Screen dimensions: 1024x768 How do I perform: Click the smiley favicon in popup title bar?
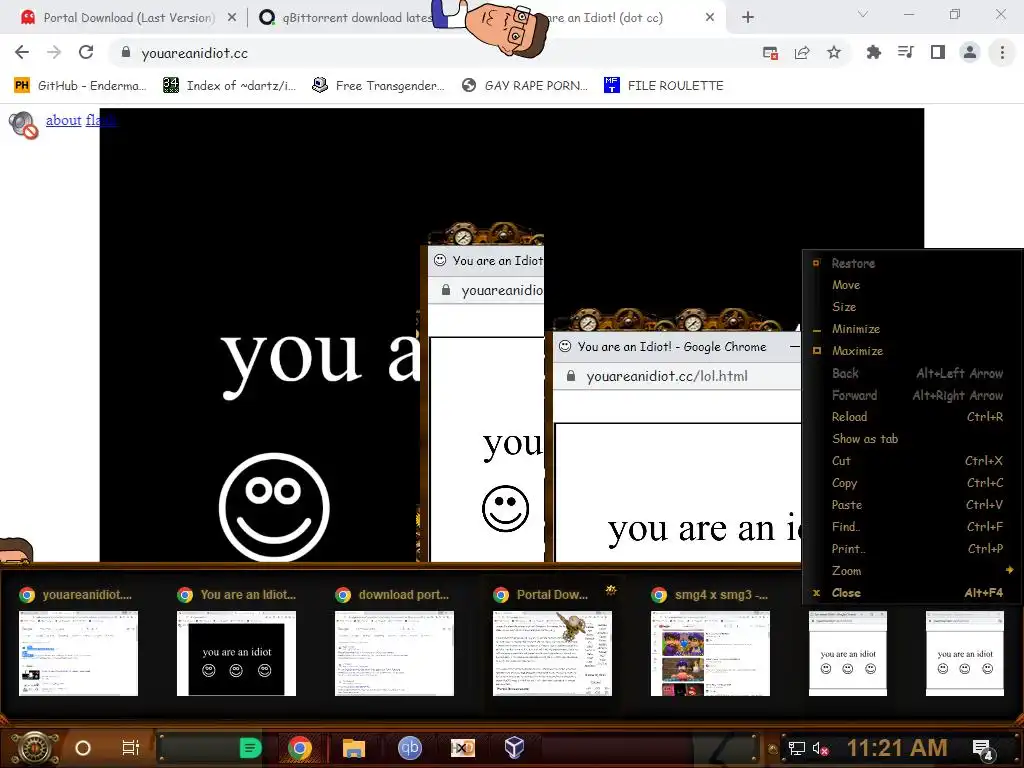[565, 346]
